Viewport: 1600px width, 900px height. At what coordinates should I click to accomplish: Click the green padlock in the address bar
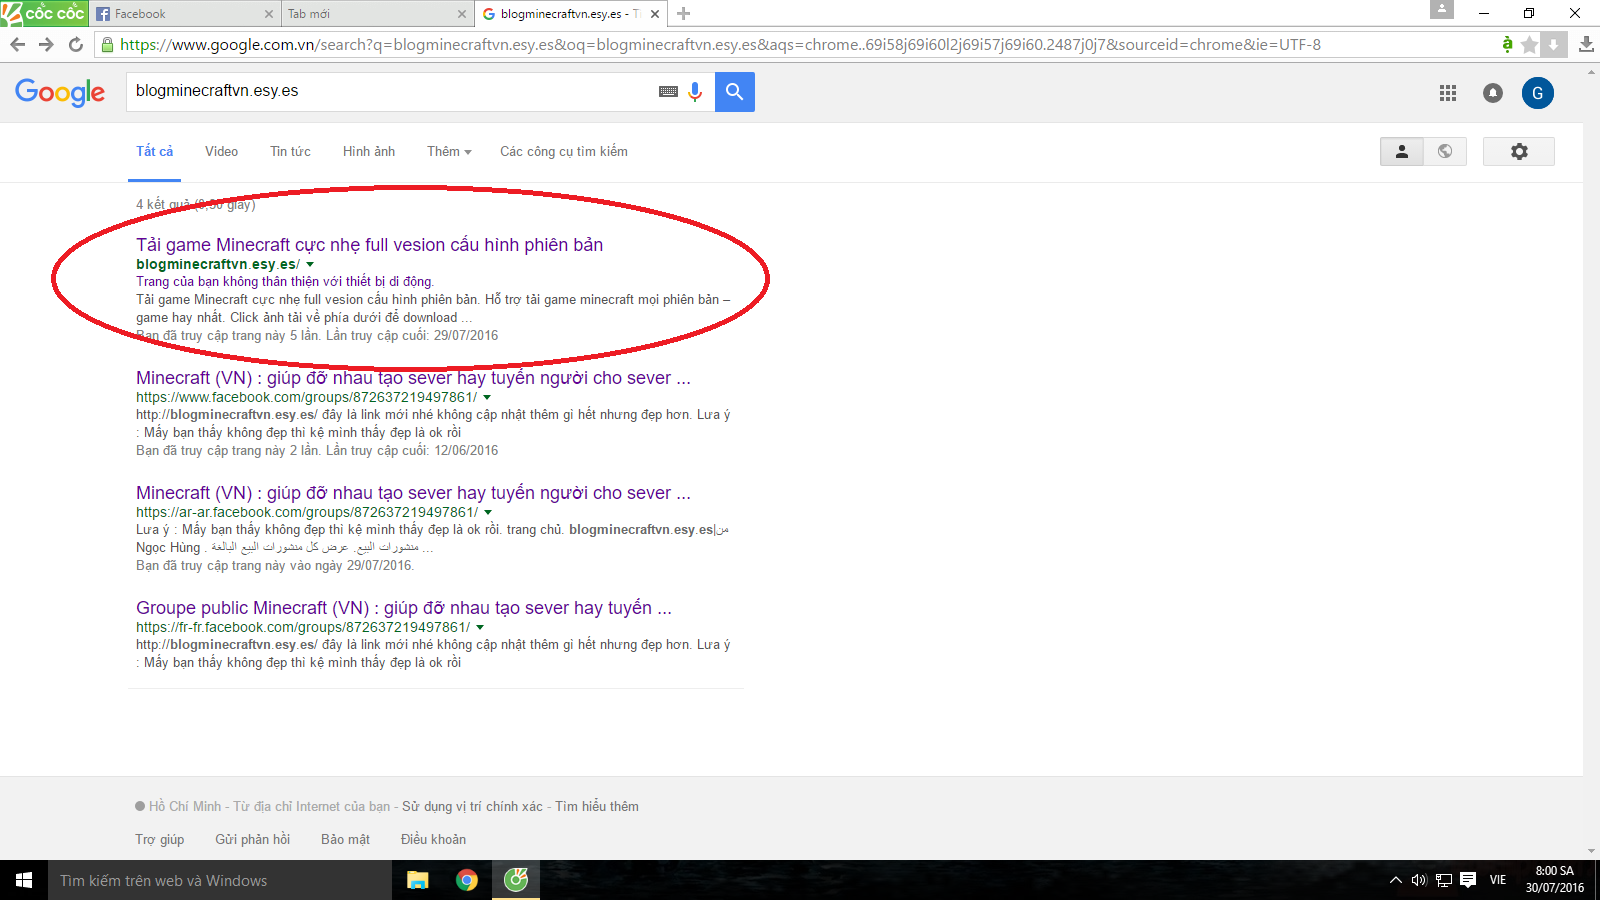[108, 45]
